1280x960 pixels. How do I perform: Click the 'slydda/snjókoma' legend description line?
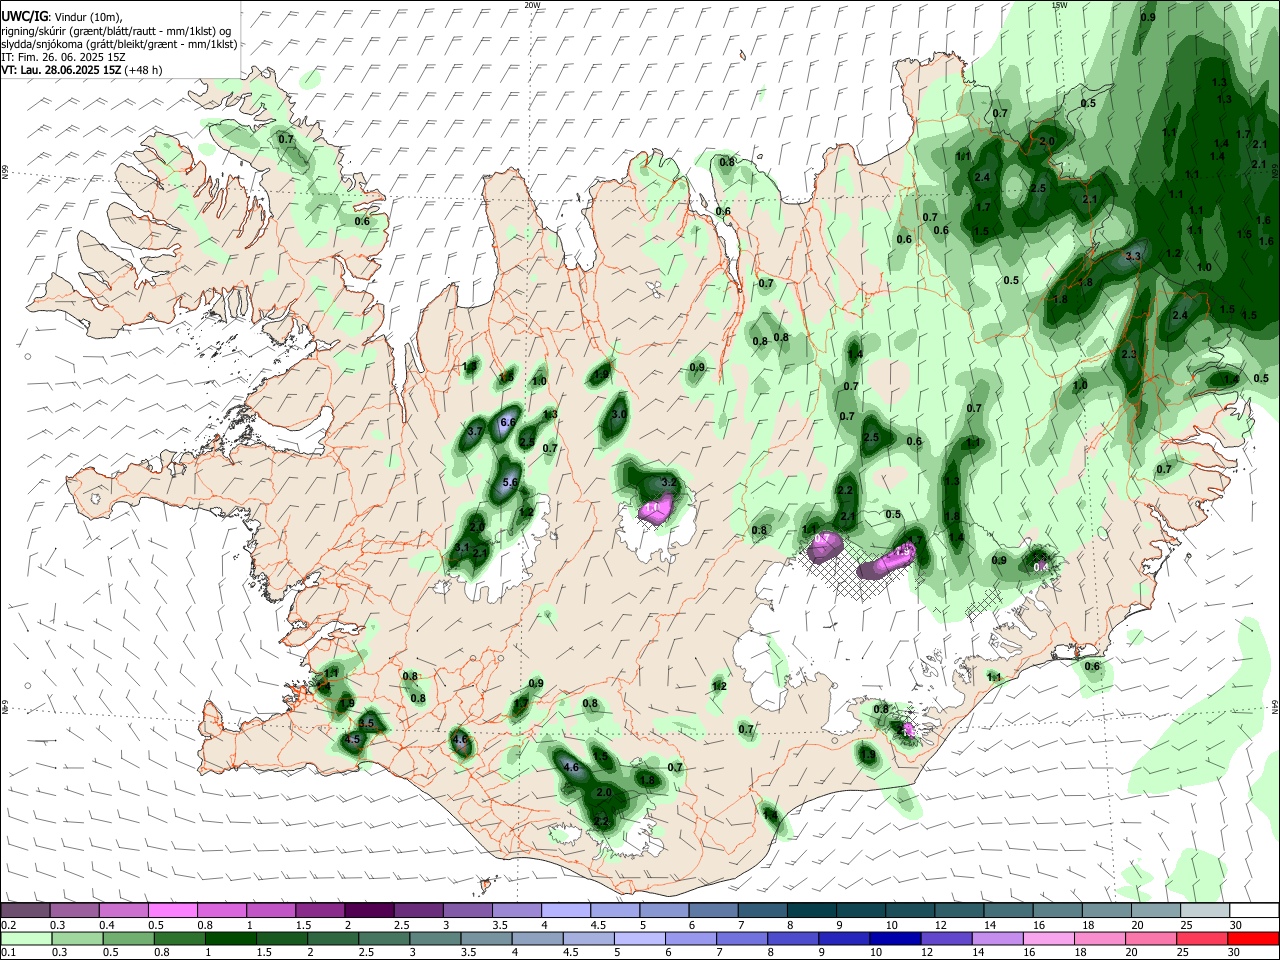pyautogui.click(x=119, y=44)
